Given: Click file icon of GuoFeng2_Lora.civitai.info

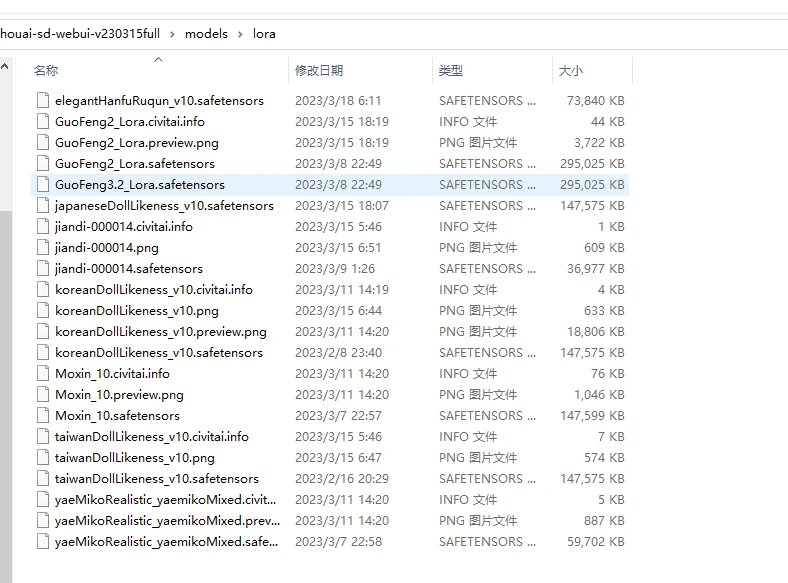Looking at the screenshot, I should coord(43,122).
